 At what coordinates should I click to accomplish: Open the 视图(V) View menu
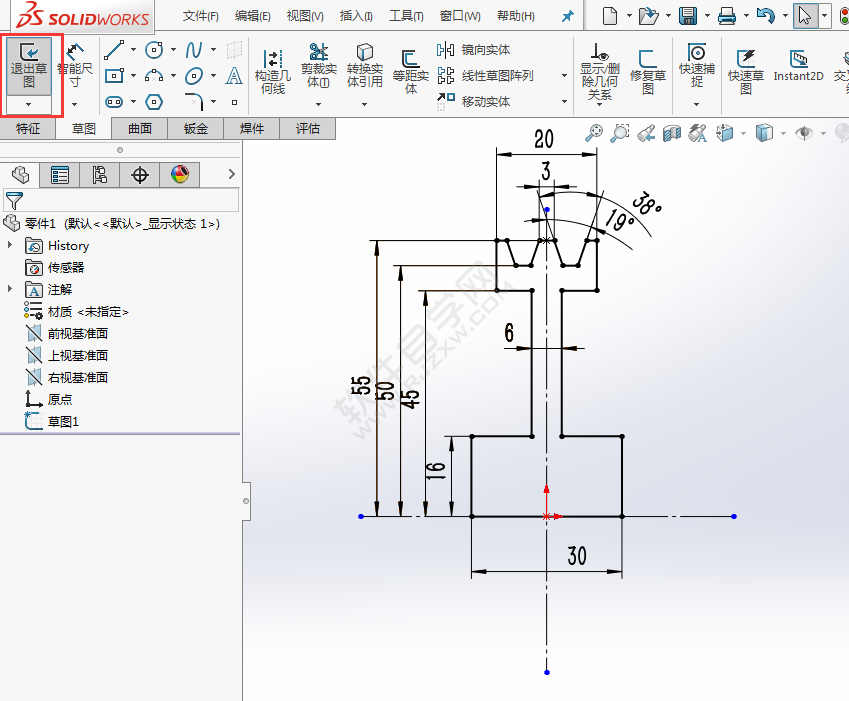[x=305, y=16]
